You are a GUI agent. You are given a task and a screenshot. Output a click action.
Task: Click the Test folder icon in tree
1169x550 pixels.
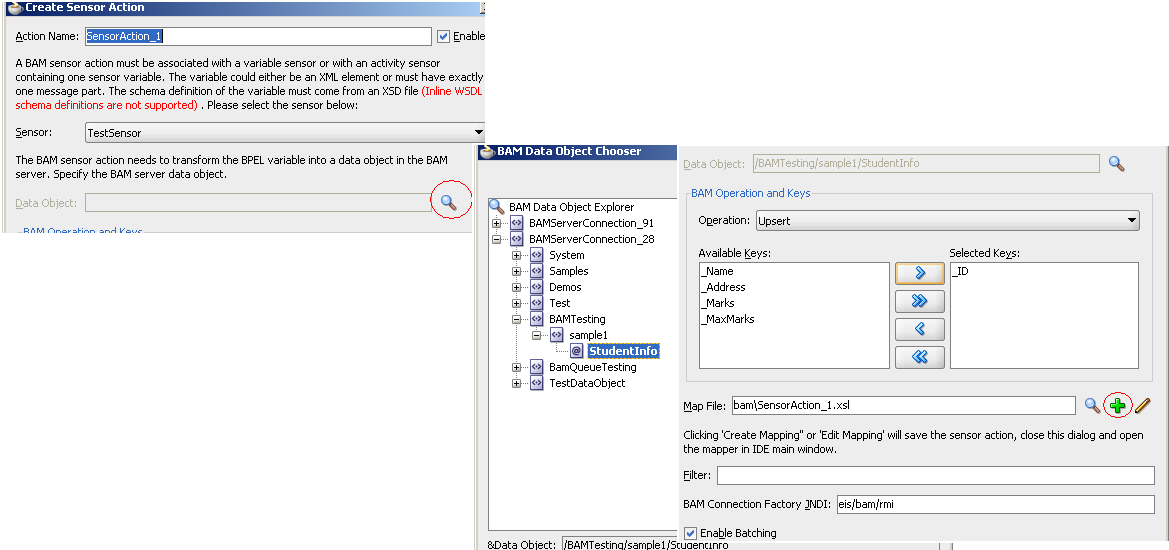coord(537,303)
